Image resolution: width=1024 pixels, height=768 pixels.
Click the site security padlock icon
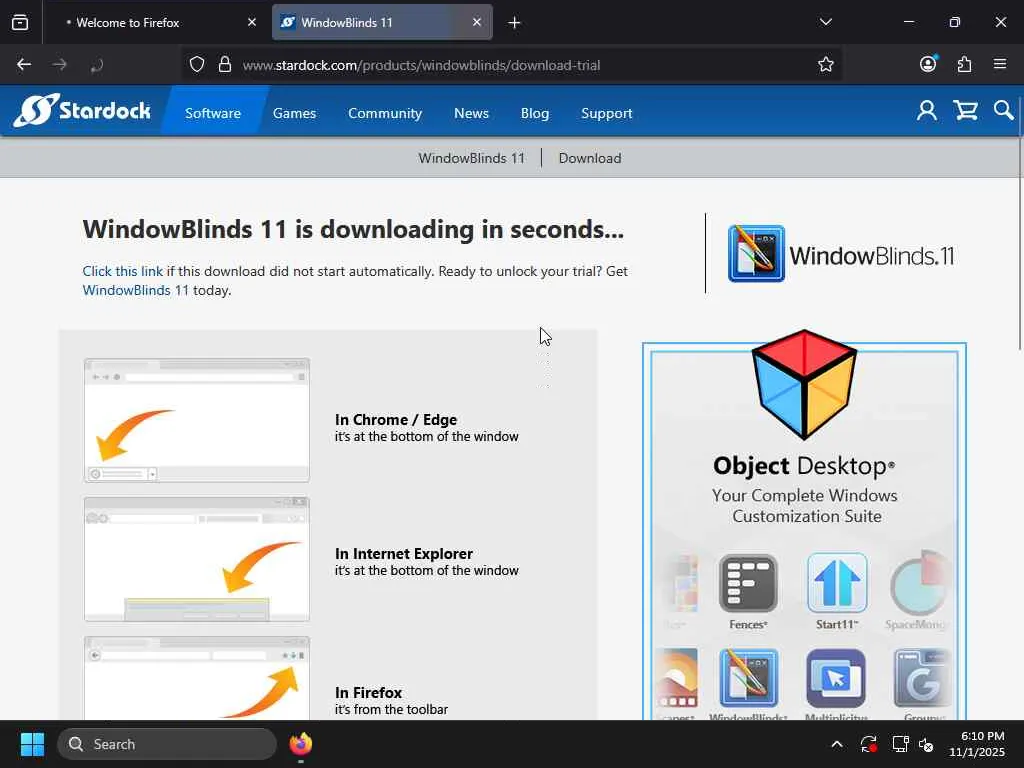[225, 65]
